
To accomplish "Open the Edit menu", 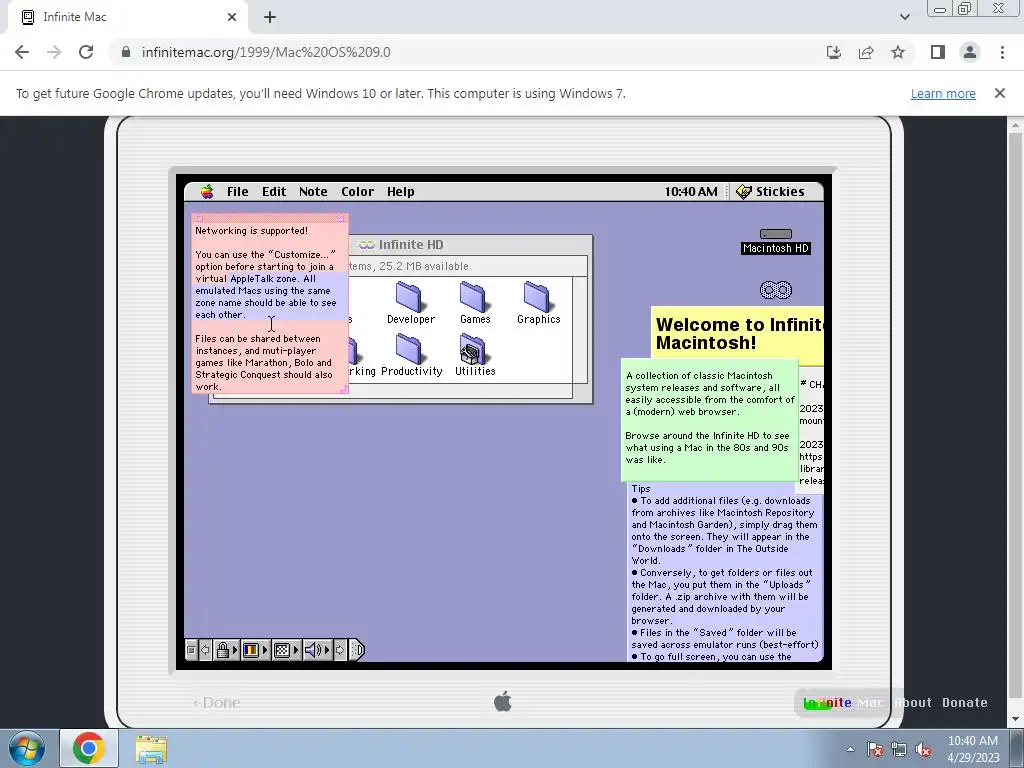I will point(274,191).
